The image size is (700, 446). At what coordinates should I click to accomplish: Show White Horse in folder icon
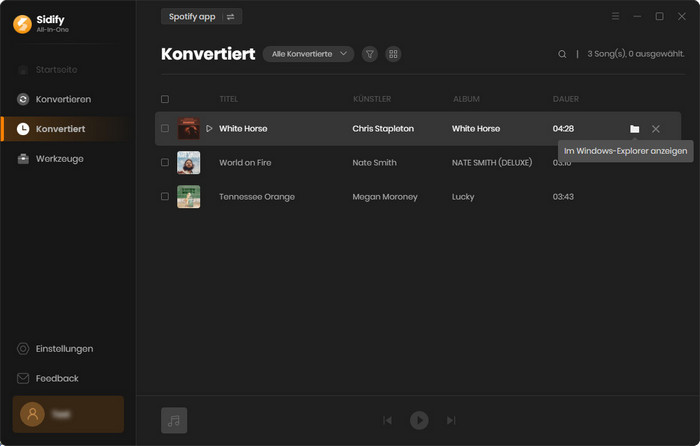point(634,129)
